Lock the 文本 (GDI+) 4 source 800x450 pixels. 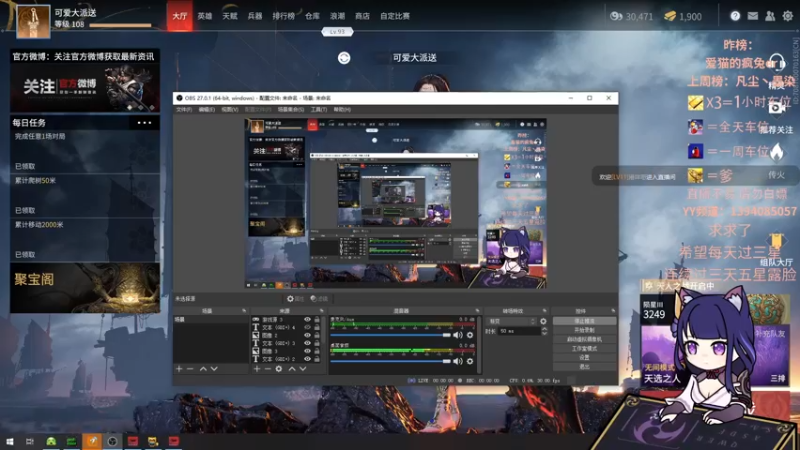point(317,328)
